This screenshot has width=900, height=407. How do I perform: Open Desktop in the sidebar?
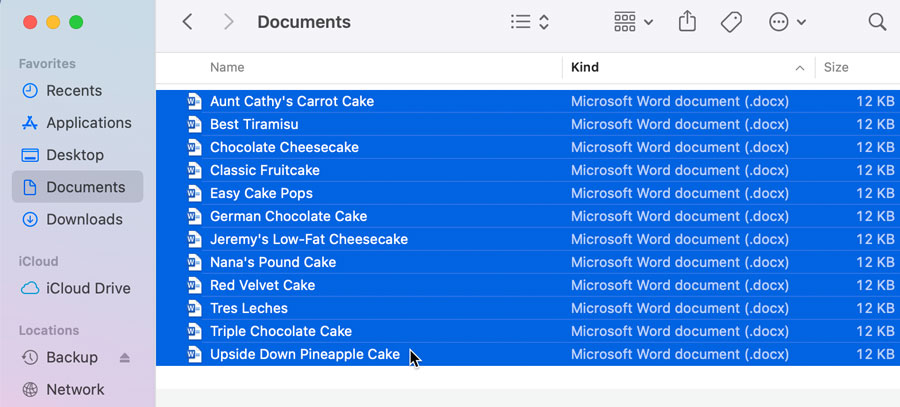[x=77, y=155]
